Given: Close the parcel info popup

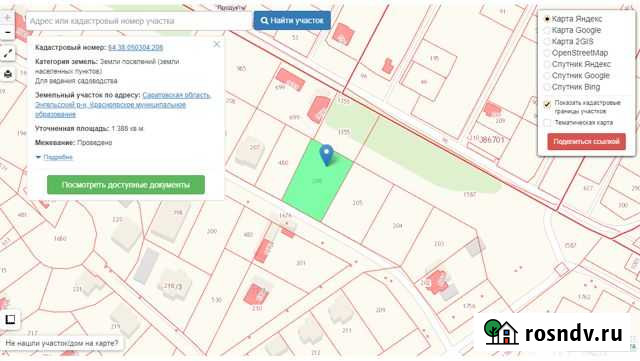Looking at the screenshot, I should pos(217,44).
